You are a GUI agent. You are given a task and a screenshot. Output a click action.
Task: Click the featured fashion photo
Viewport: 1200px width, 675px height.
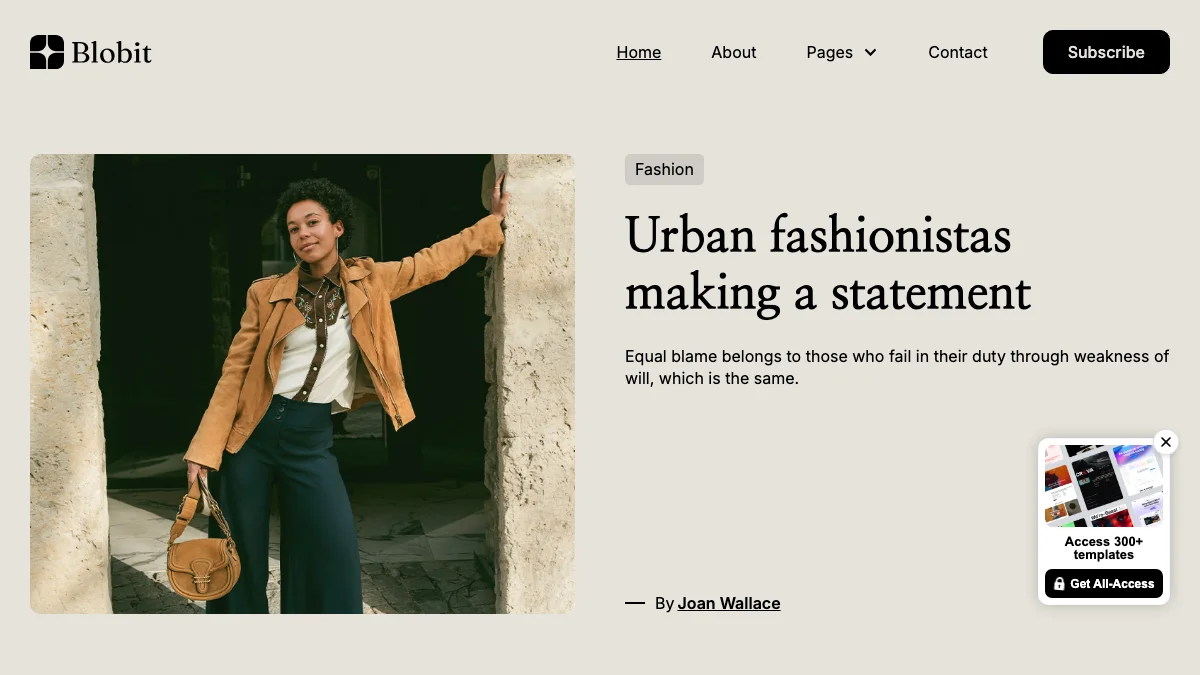[x=302, y=384]
